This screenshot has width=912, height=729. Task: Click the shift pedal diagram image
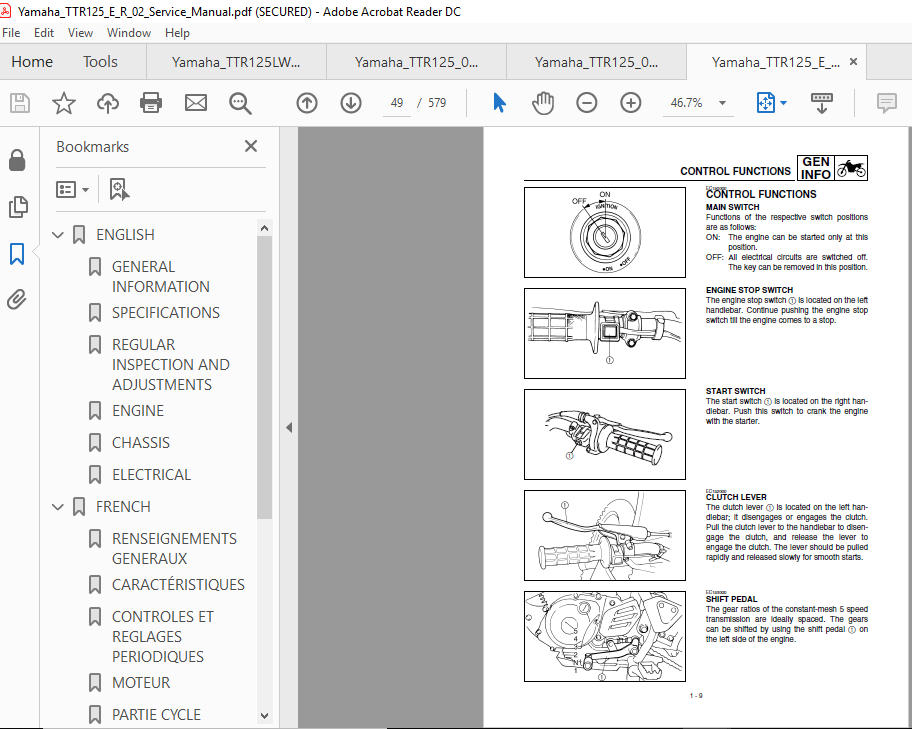tap(604, 636)
